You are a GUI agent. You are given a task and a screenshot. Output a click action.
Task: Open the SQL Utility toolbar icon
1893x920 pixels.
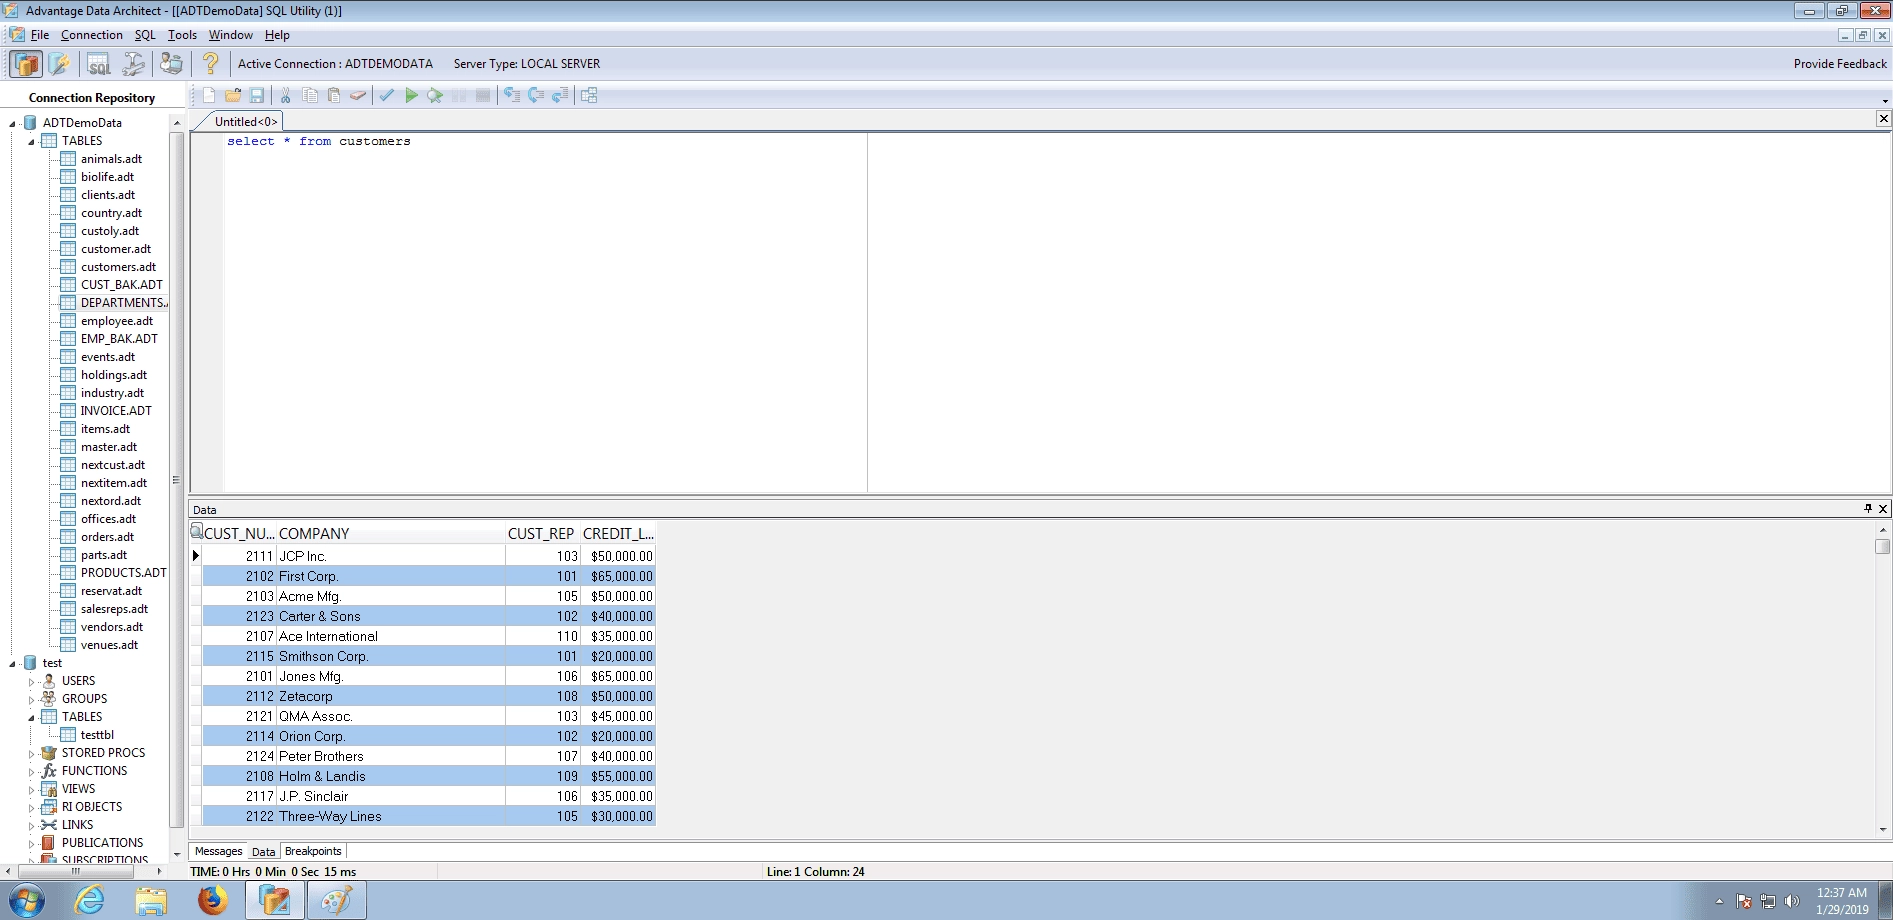99,64
